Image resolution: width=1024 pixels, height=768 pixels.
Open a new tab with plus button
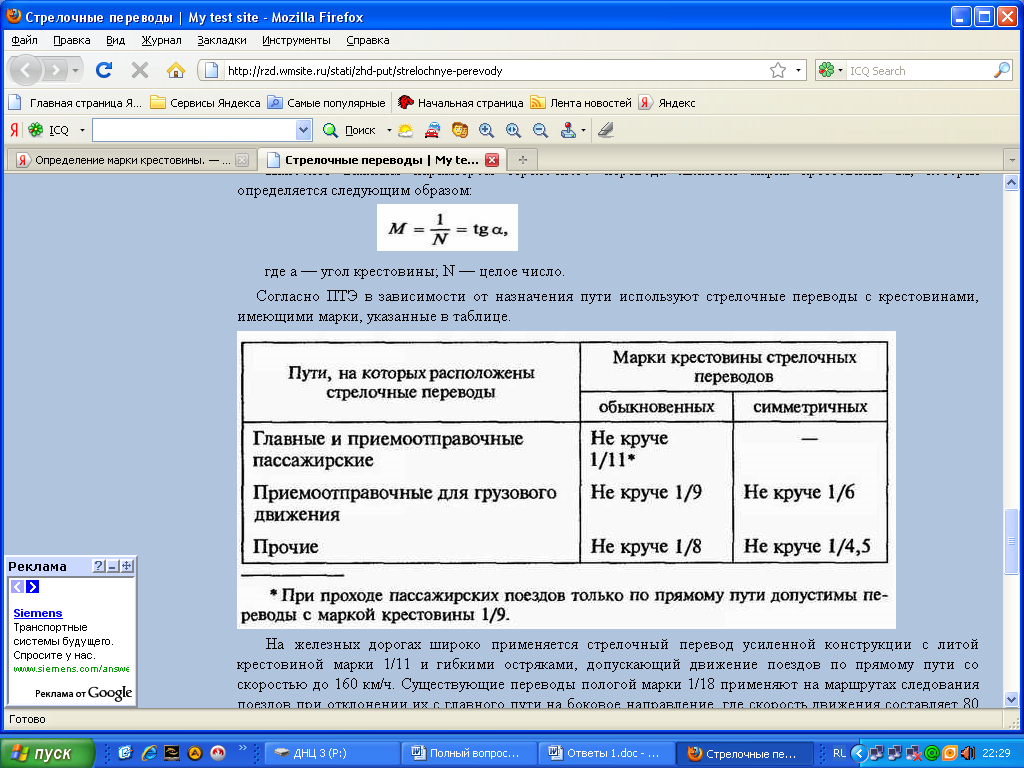(522, 159)
